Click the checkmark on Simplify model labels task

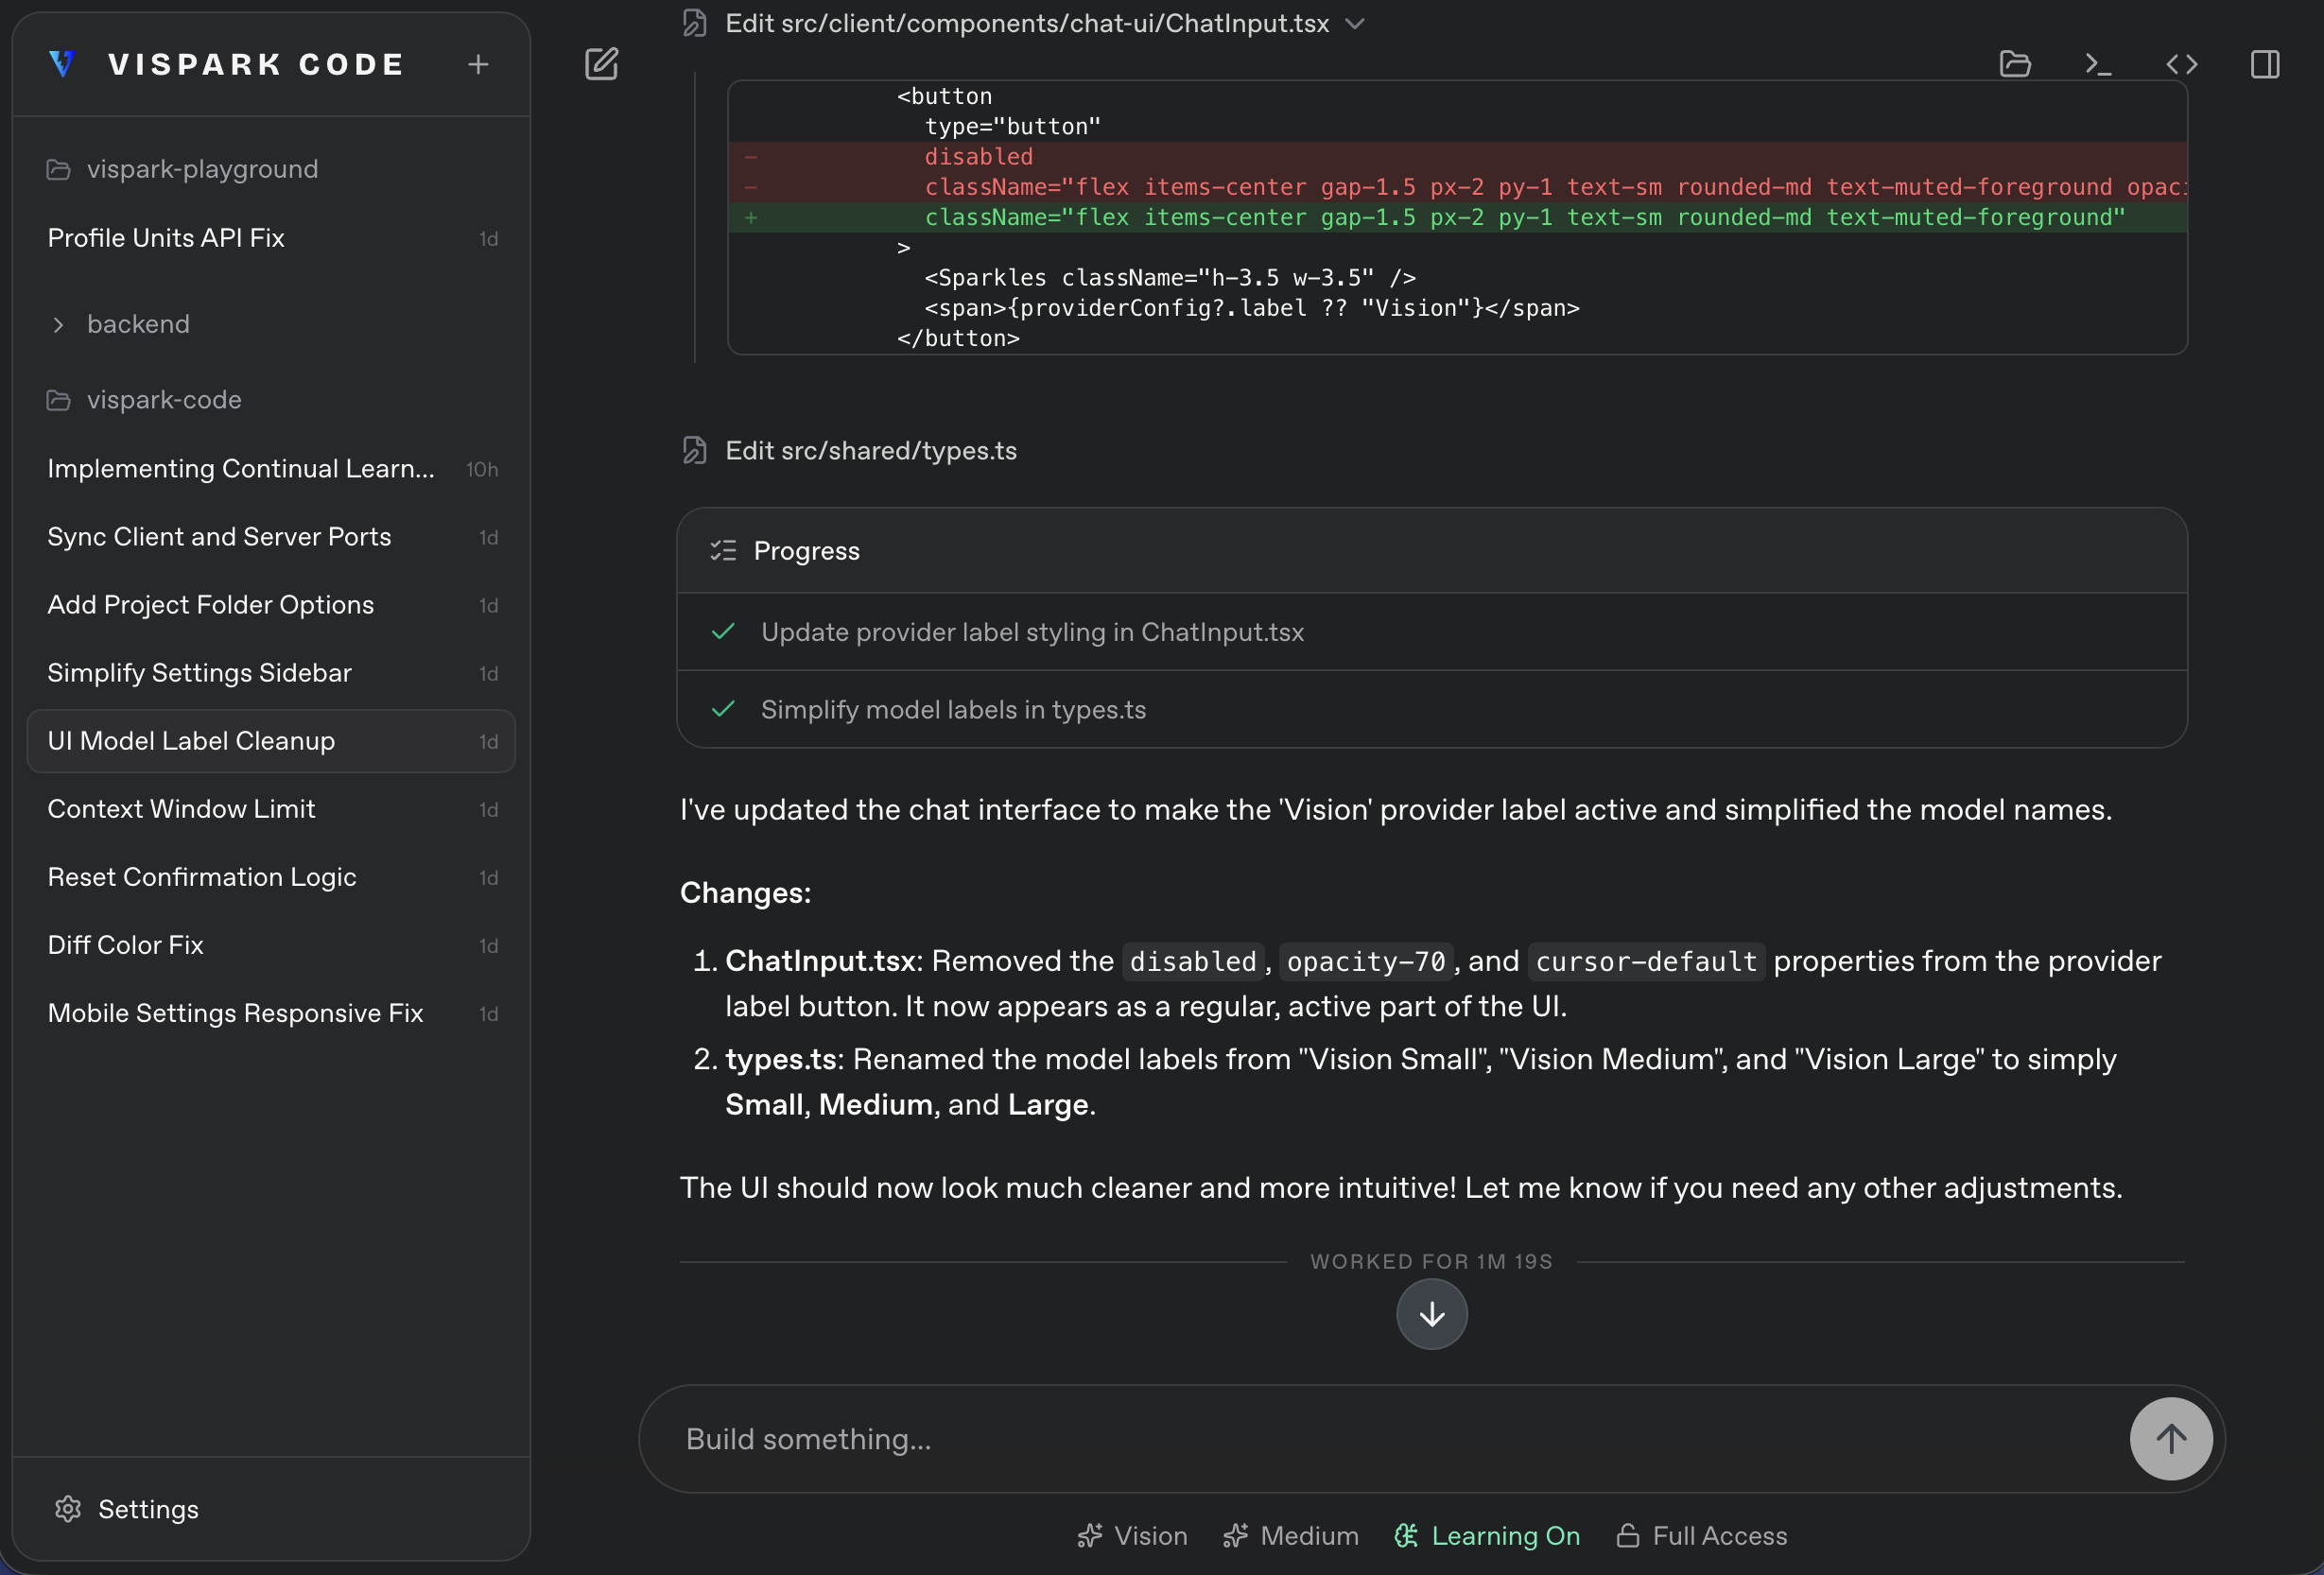[x=723, y=709]
